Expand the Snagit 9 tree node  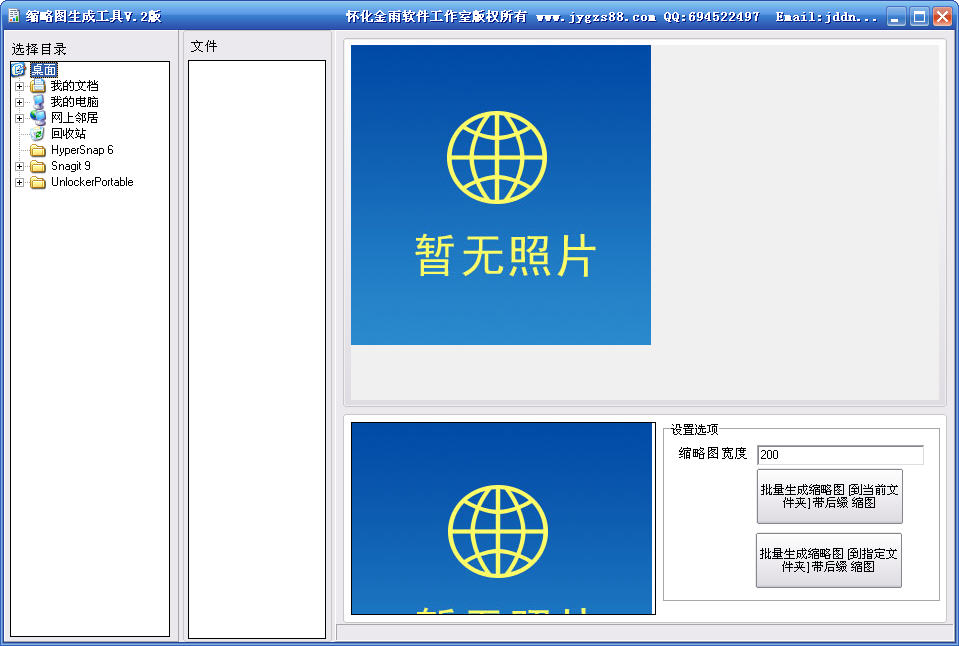(20, 166)
